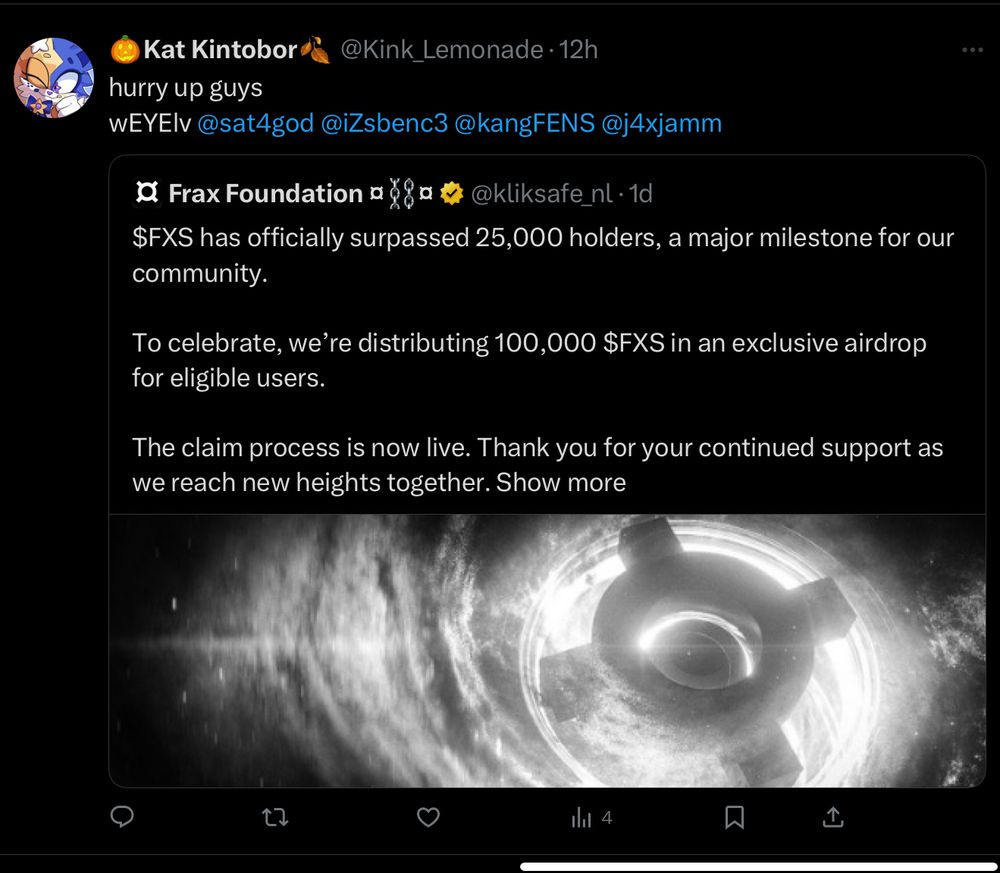Repost this tweet using the retweet icon
The height and width of the screenshot is (873, 1000).
[275, 817]
